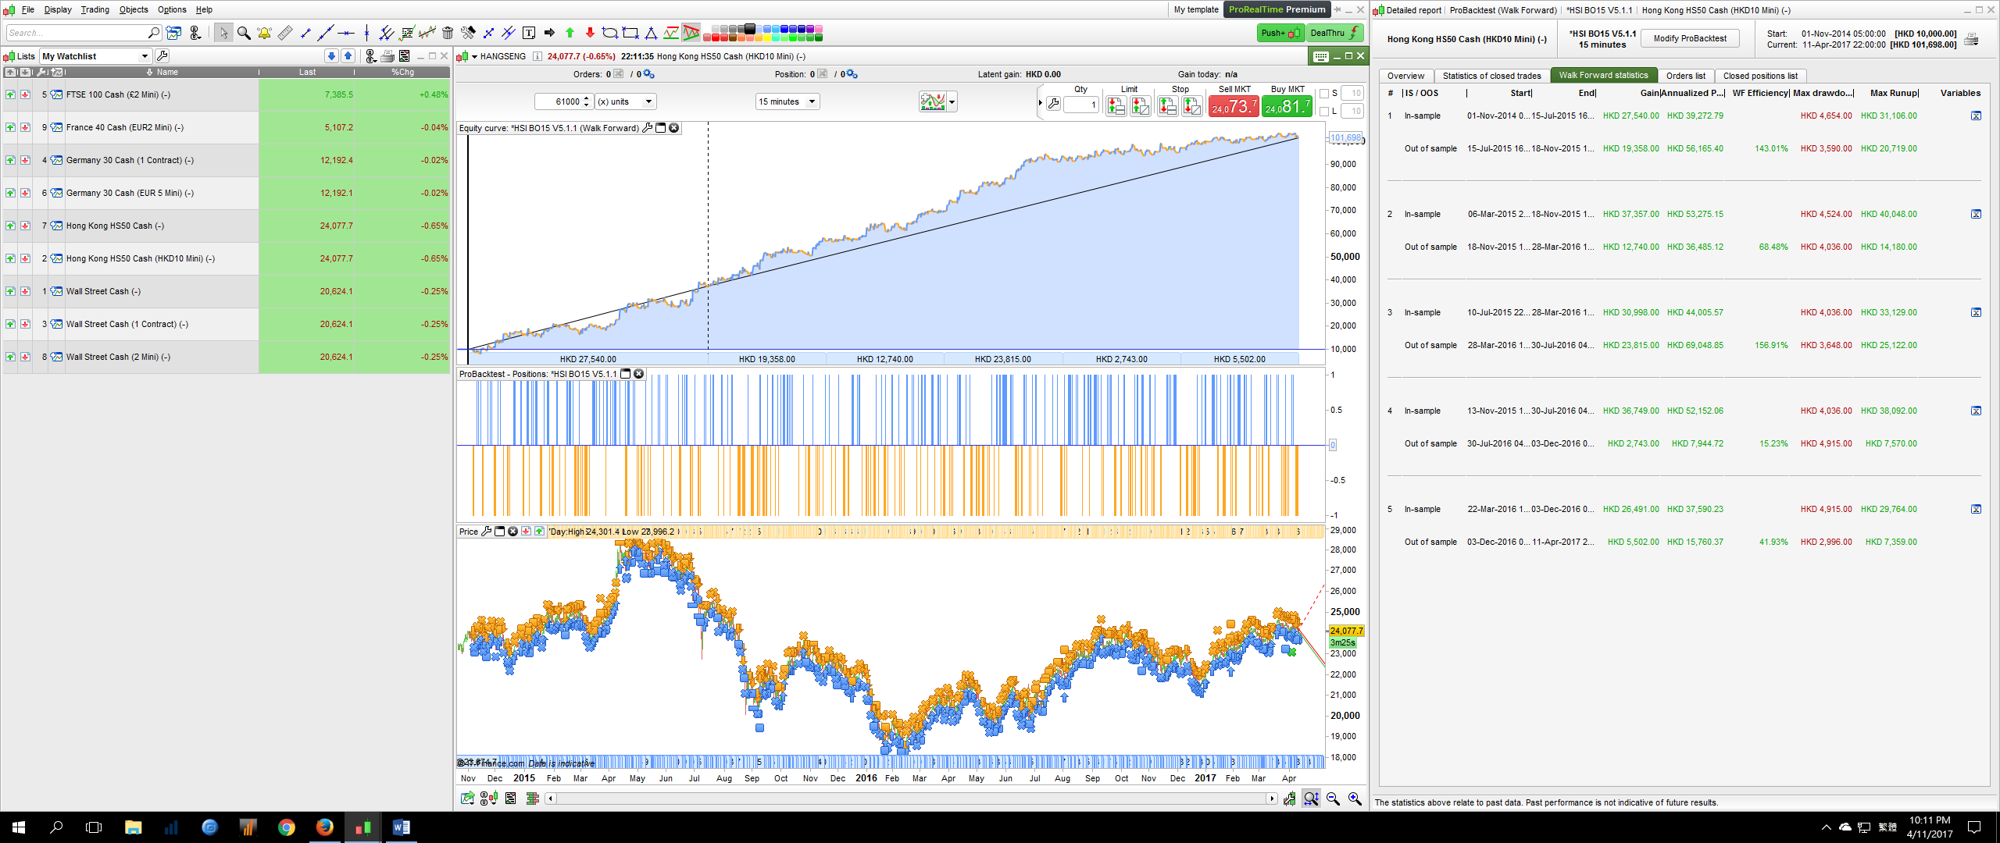The width and height of the screenshot is (2000, 843).
Task: Select the red down arrow tool
Action: (590, 33)
